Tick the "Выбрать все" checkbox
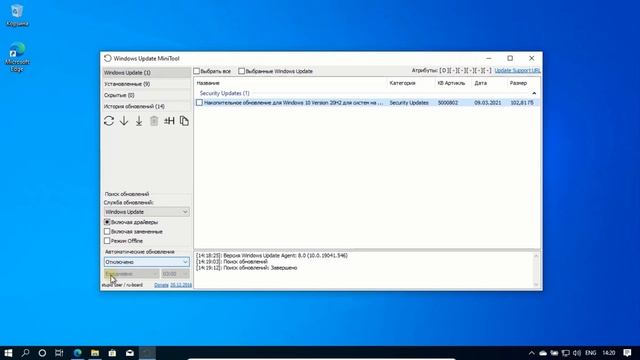 tap(197, 71)
